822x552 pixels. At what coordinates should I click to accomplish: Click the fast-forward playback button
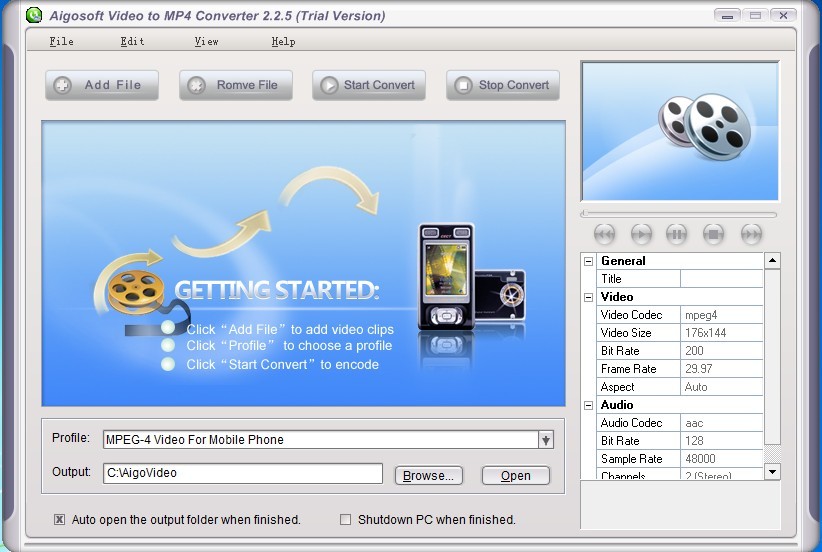[751, 234]
